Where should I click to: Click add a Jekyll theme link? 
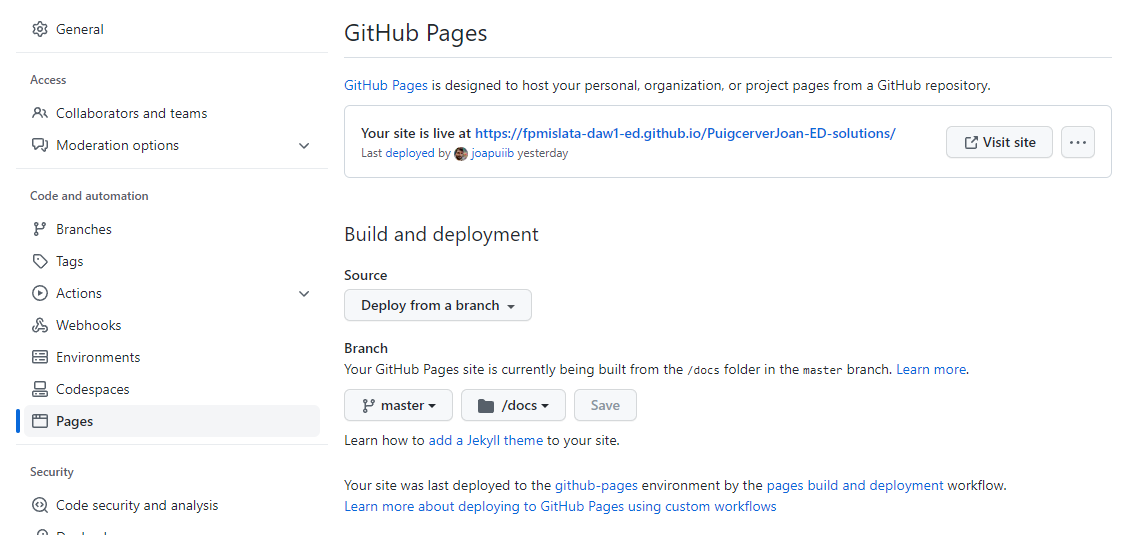(x=486, y=440)
